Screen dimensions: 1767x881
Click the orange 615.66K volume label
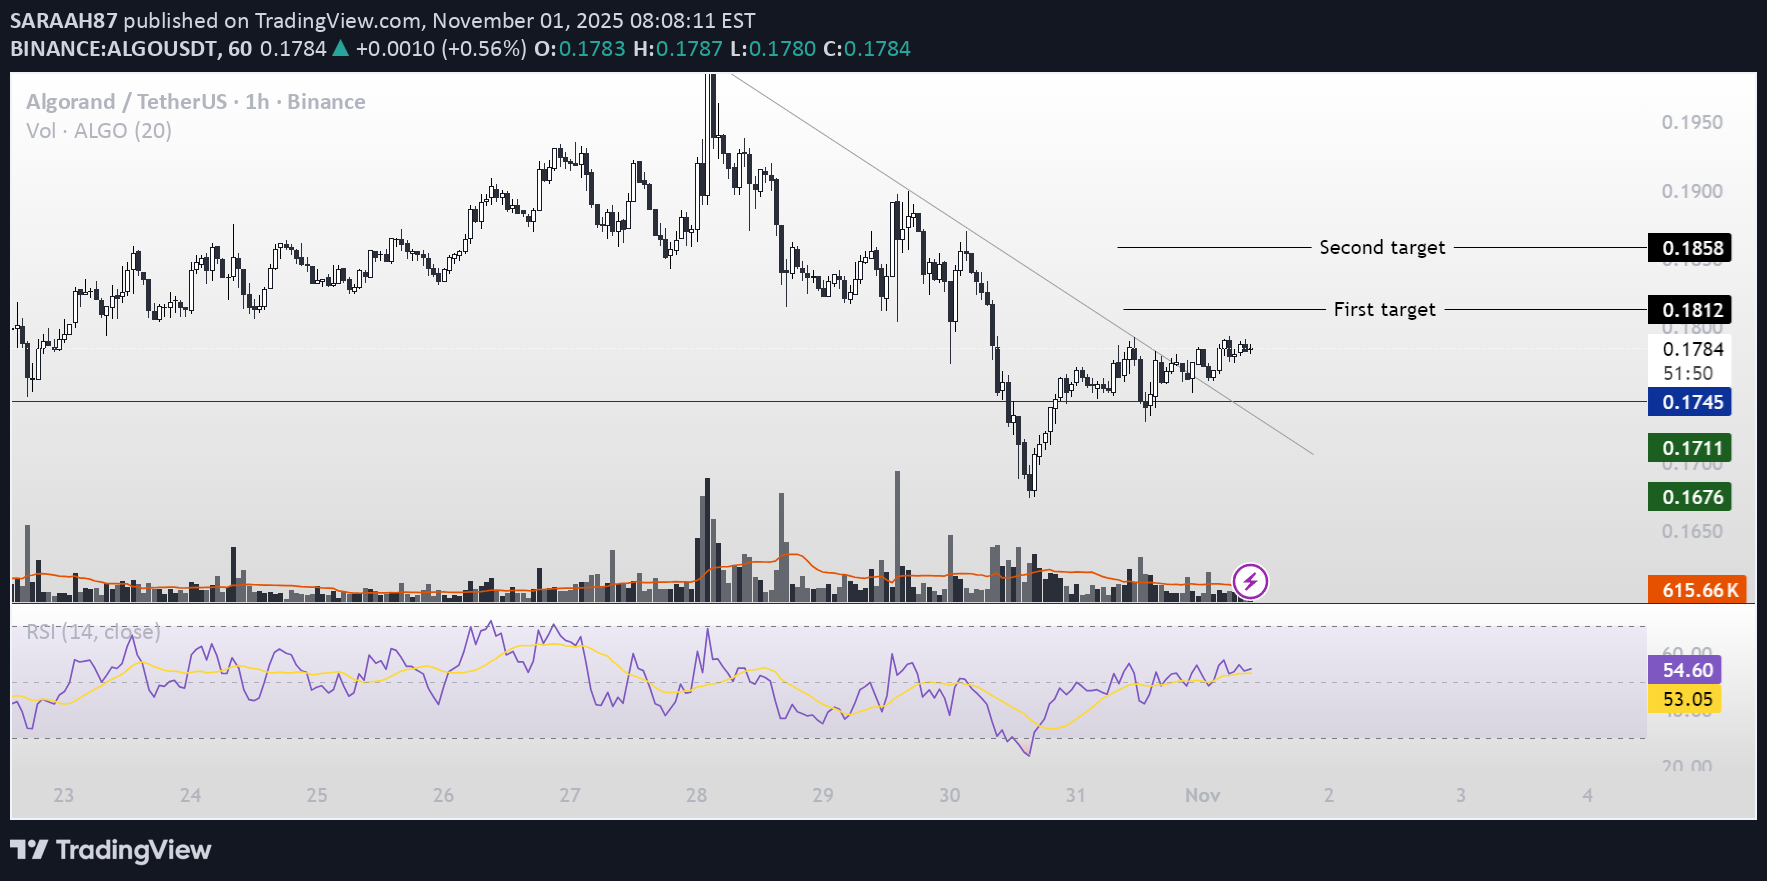click(1700, 590)
